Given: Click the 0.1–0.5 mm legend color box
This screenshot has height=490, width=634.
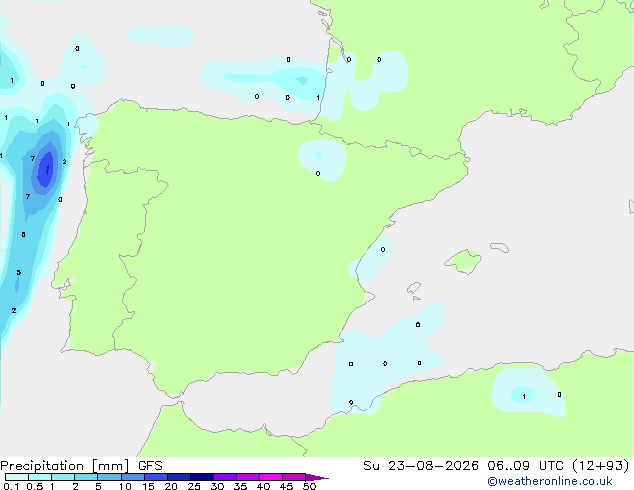Looking at the screenshot, I should (x=17, y=477).
